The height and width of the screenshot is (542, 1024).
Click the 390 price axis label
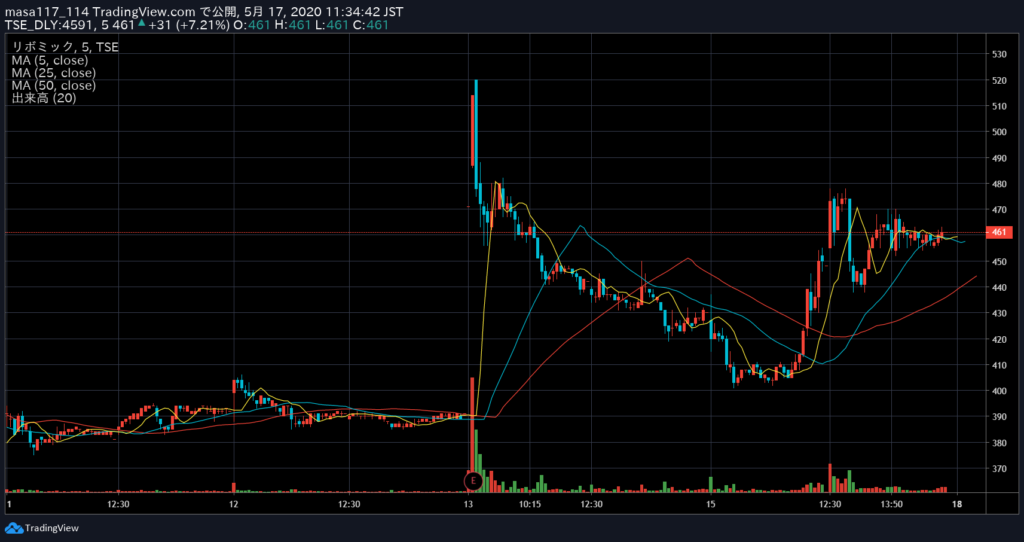coord(999,417)
